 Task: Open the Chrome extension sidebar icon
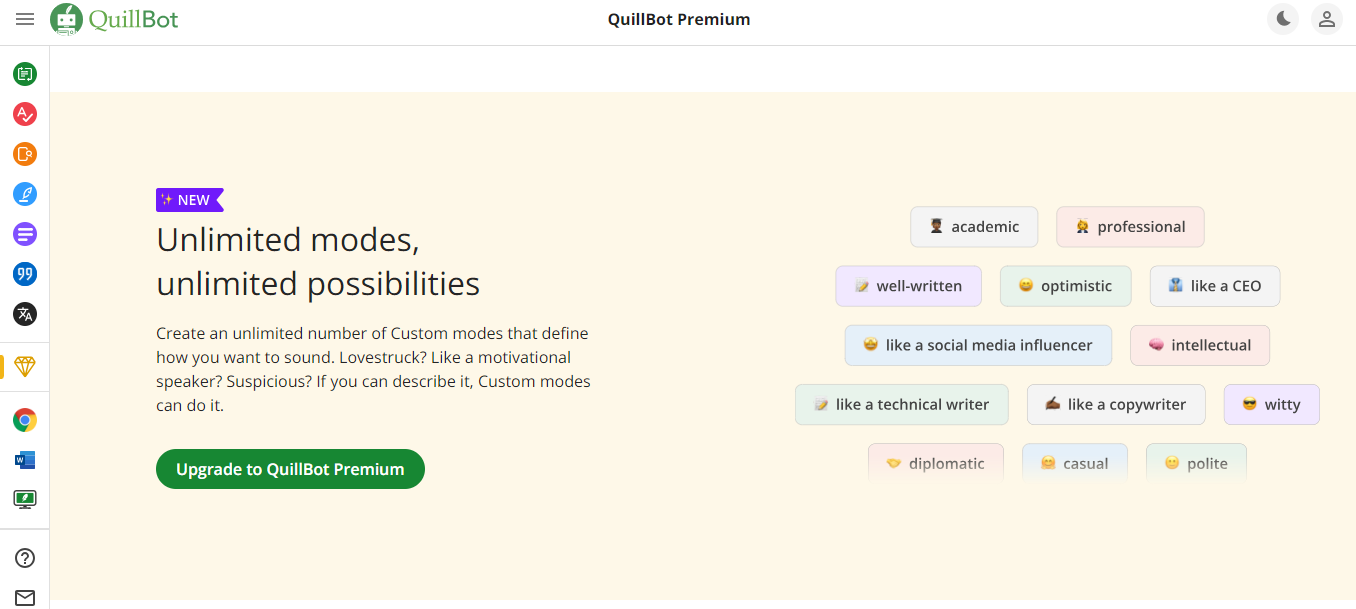point(24,419)
